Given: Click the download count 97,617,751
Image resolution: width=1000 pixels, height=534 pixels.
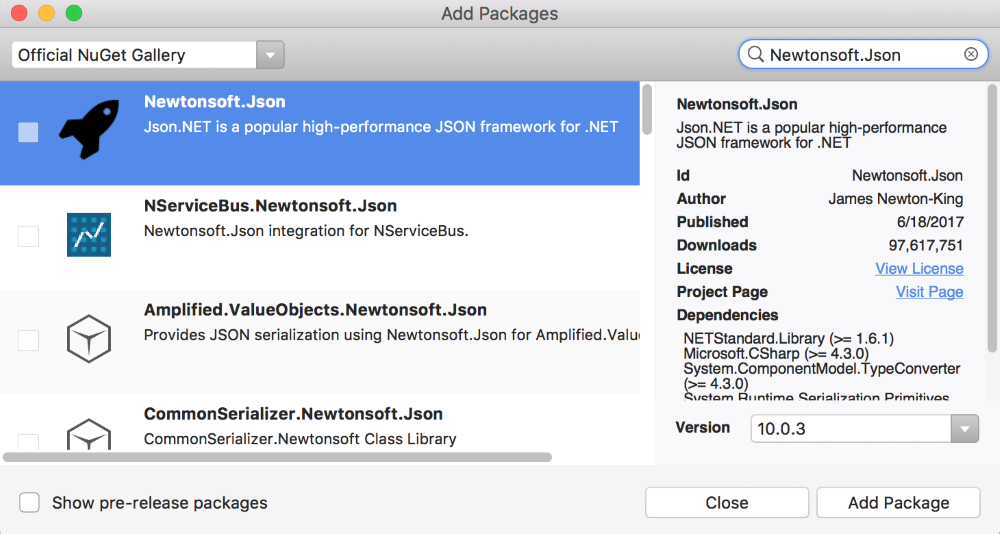Looking at the screenshot, I should click(925, 246).
